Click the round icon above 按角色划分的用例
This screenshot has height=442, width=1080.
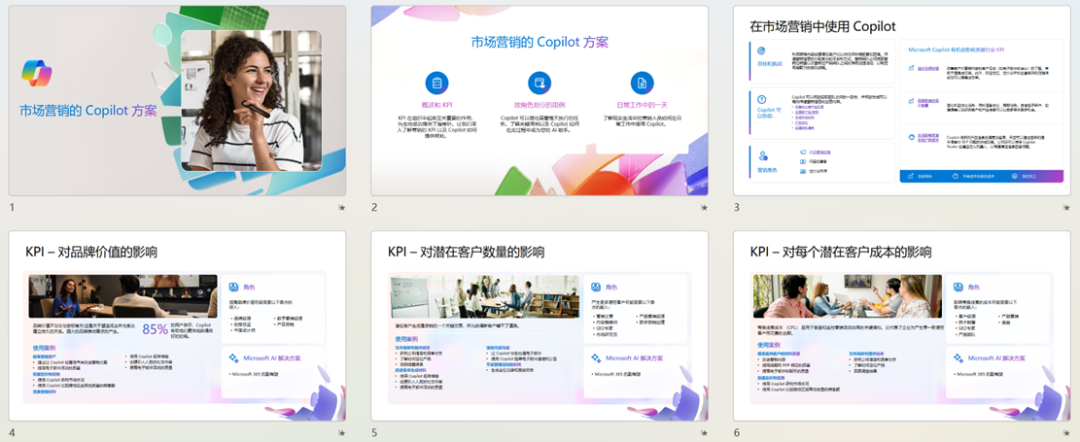click(539, 83)
